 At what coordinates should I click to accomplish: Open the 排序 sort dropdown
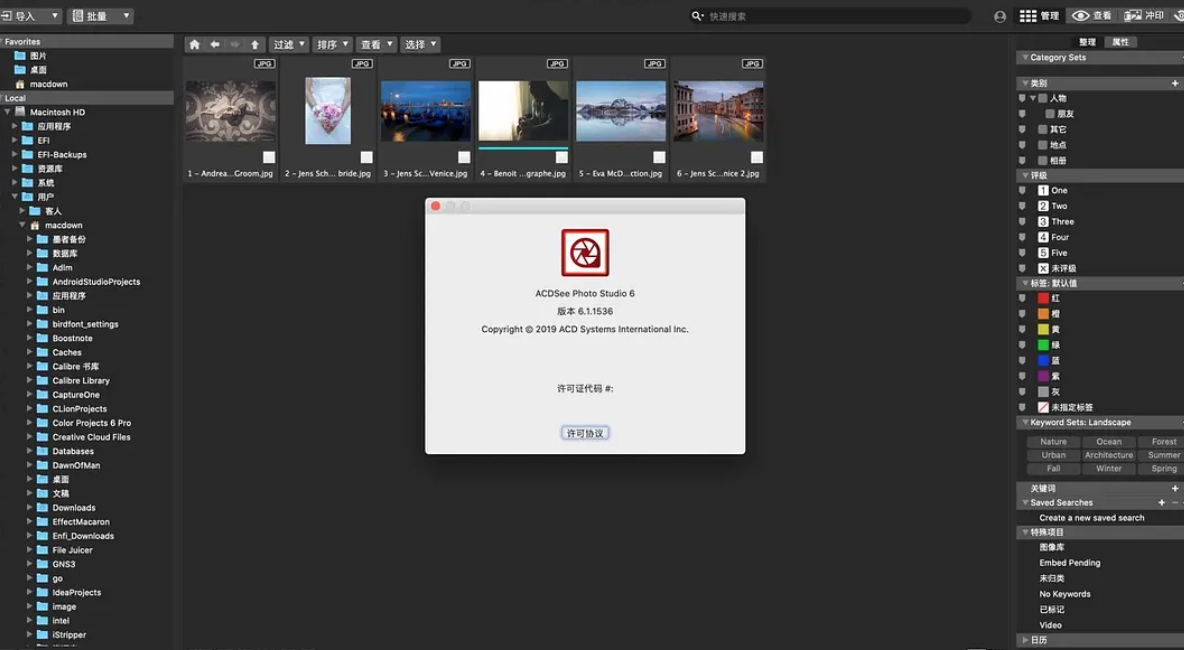331,45
